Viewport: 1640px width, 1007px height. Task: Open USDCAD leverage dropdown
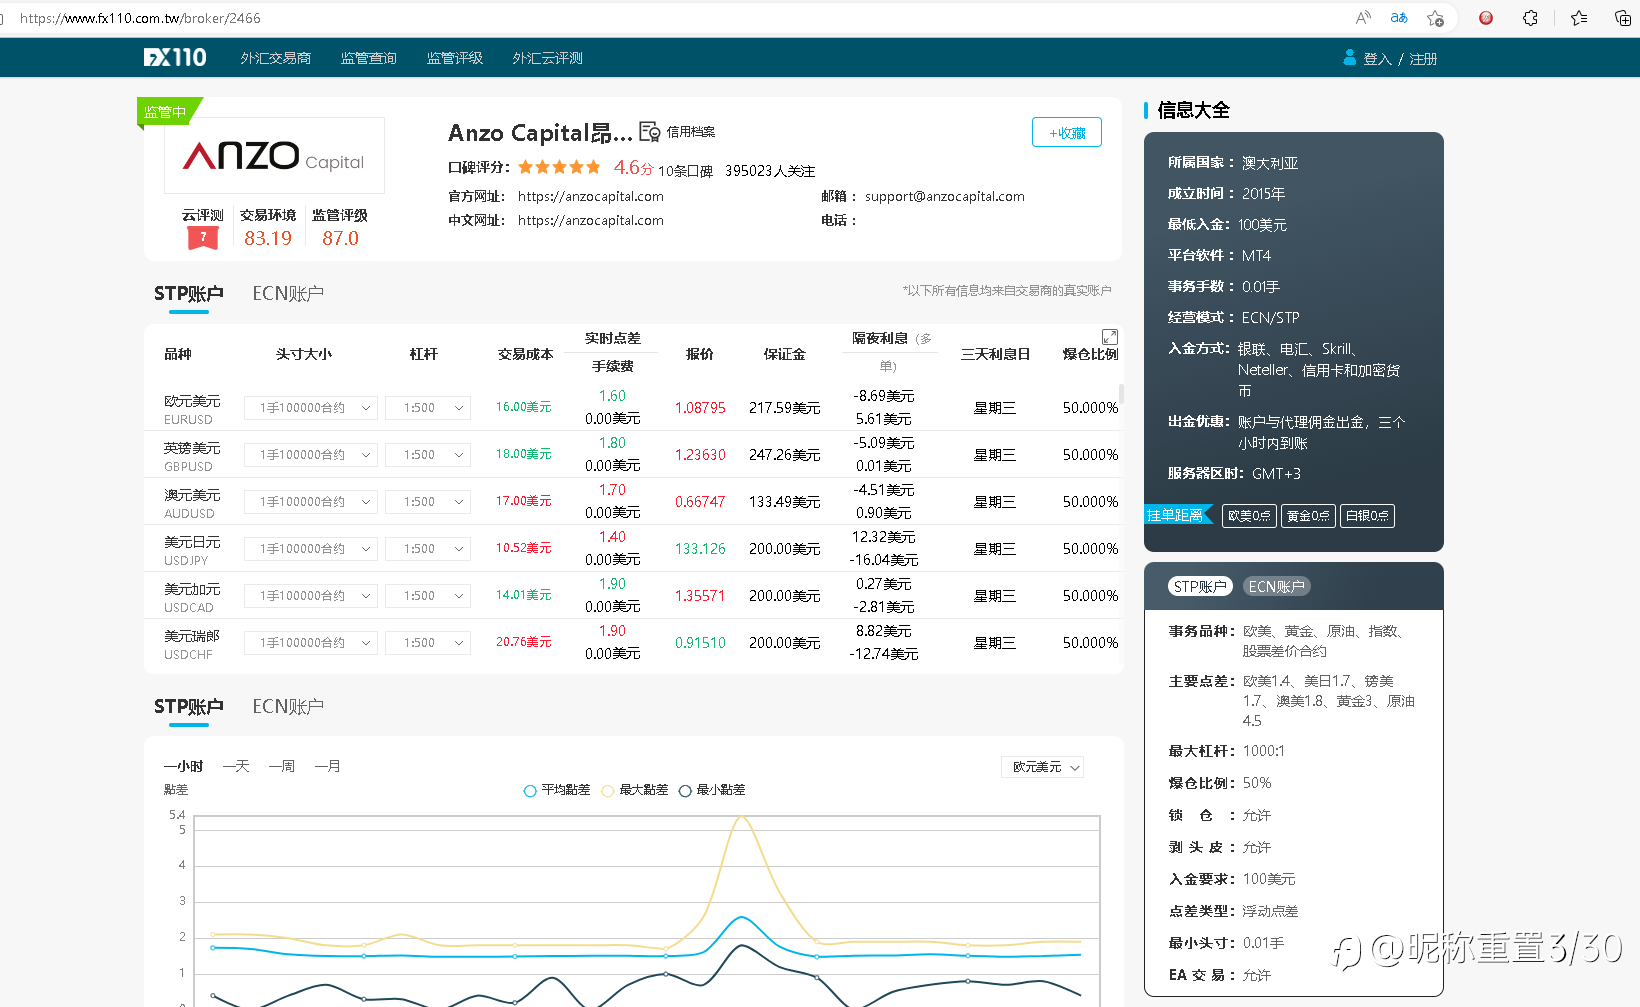point(428,596)
